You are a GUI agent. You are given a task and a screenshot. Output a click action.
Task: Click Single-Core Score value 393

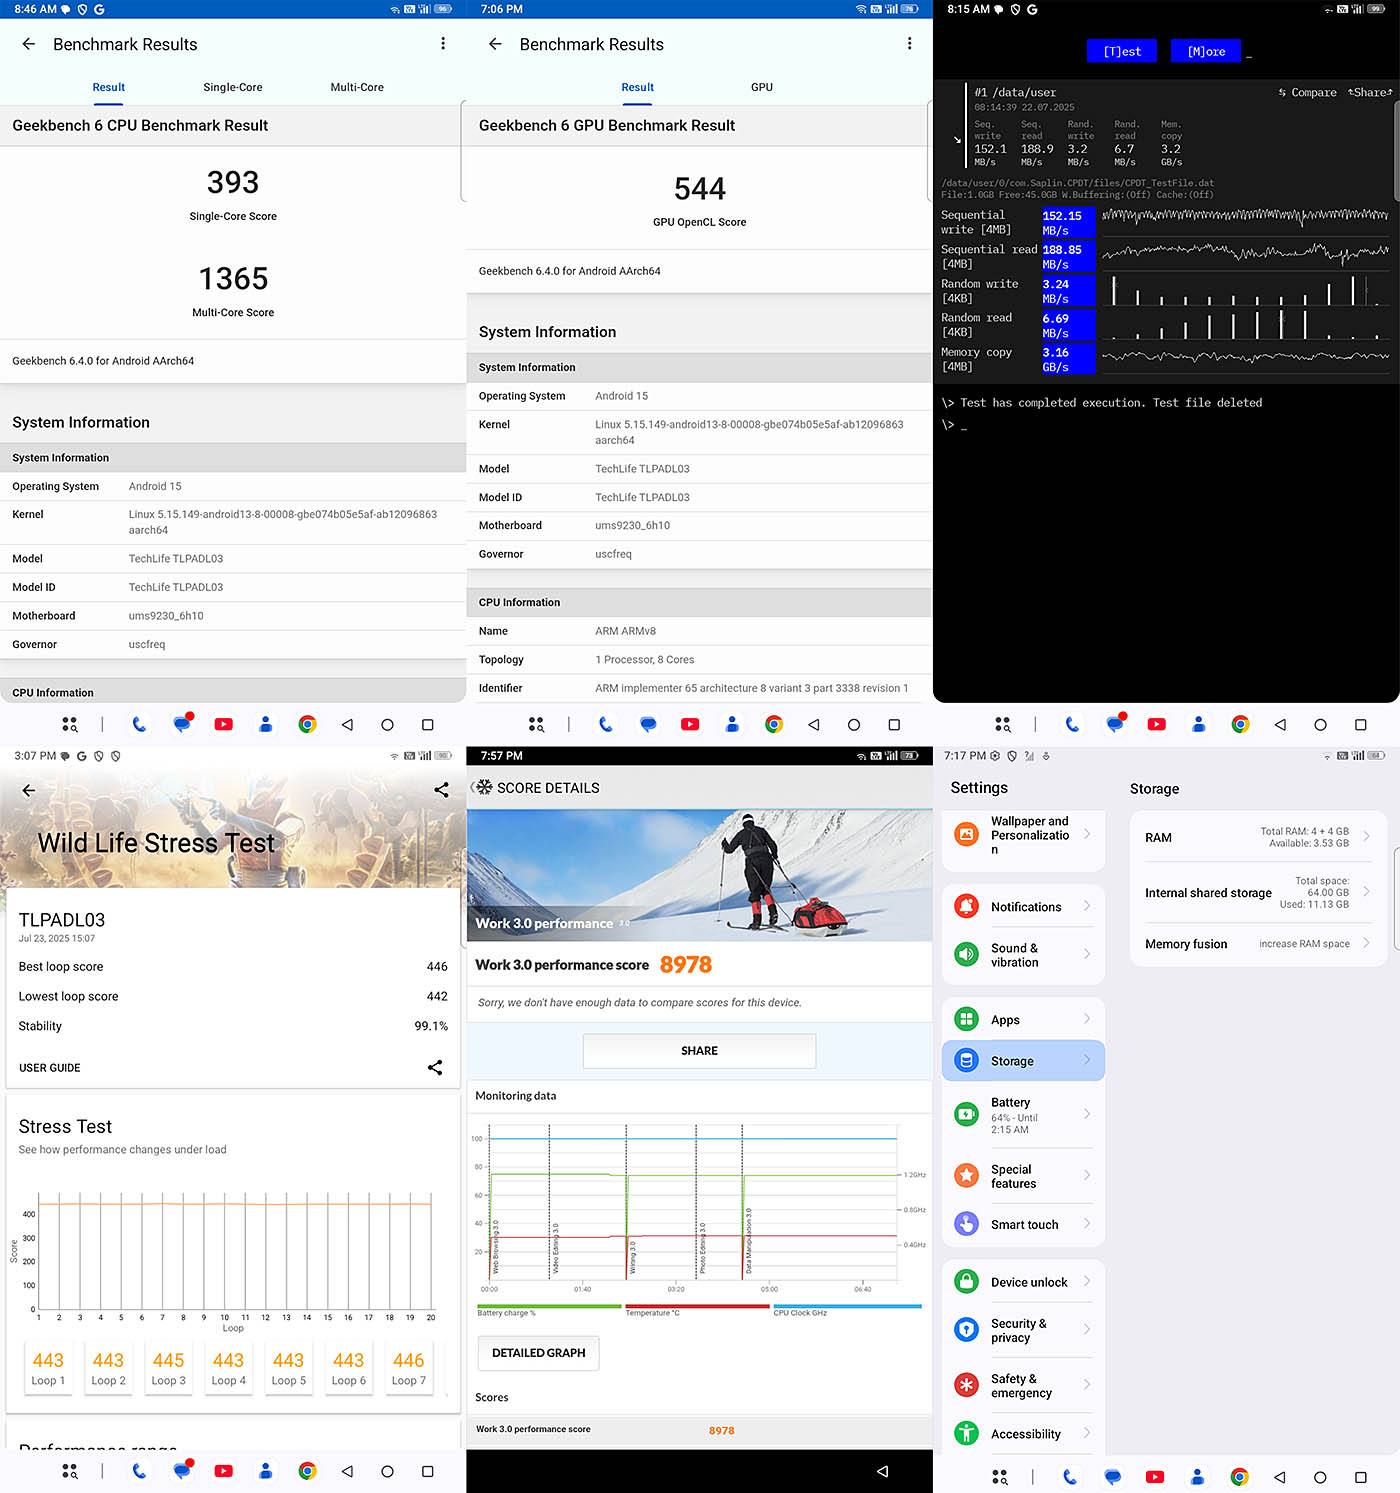233,182
